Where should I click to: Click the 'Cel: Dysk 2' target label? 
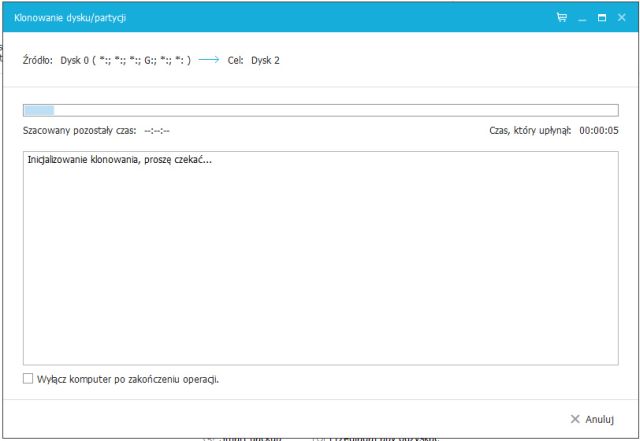point(254,60)
